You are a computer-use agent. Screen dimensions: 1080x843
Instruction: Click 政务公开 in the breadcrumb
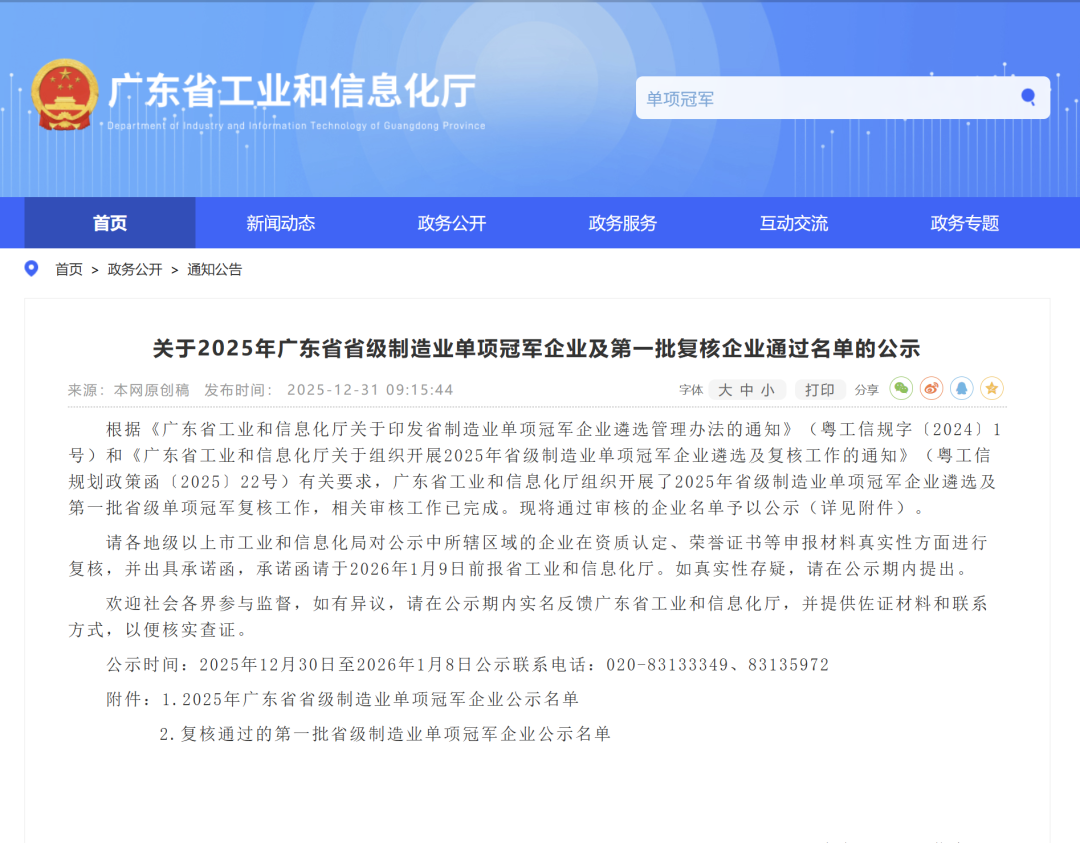tap(135, 269)
